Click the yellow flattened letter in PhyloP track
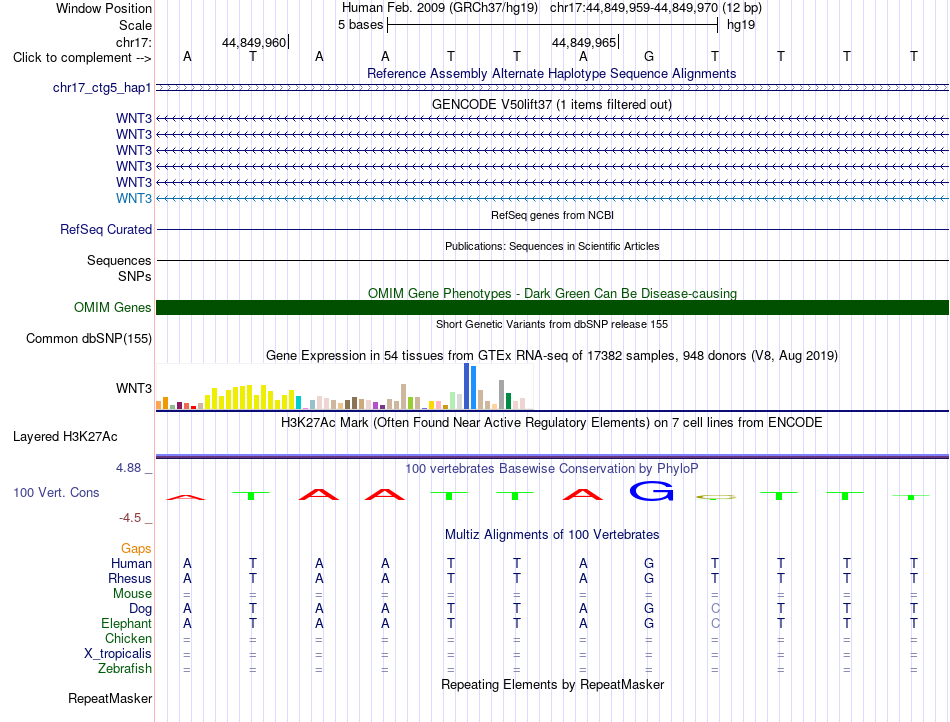Image resolution: width=950 pixels, height=722 pixels. [716, 497]
